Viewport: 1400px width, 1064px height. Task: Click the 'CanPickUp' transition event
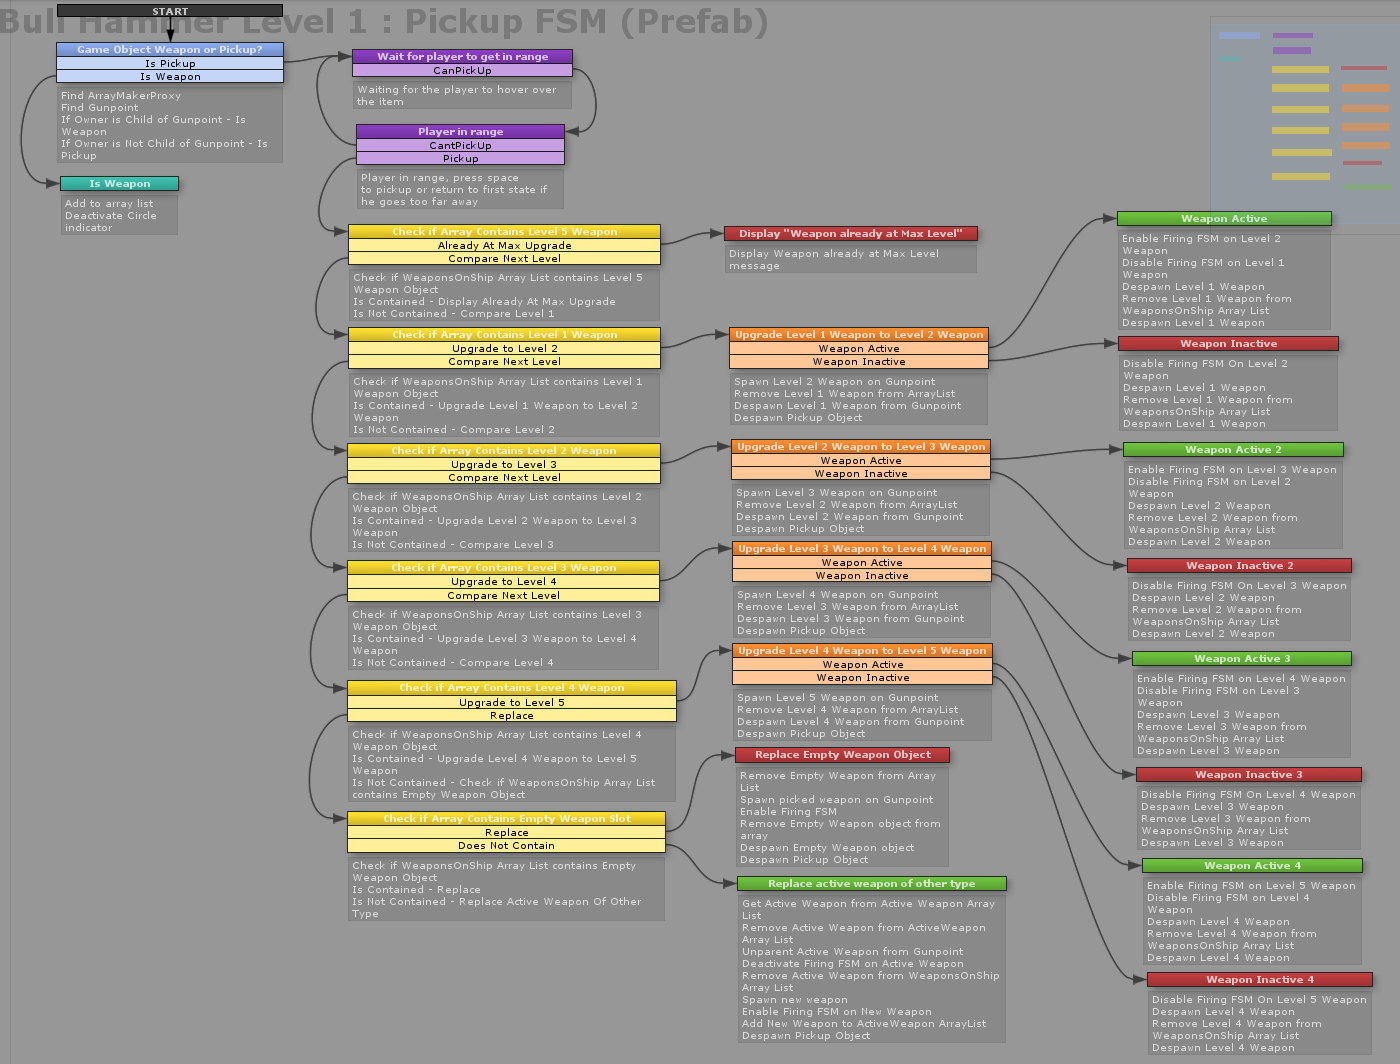click(462, 71)
